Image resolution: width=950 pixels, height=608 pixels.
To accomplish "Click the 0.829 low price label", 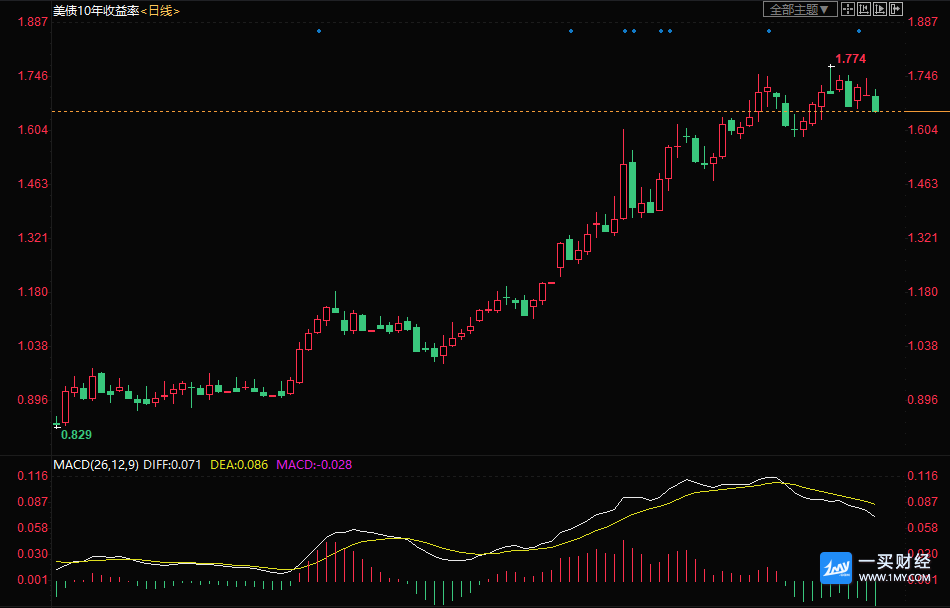I will (77, 435).
